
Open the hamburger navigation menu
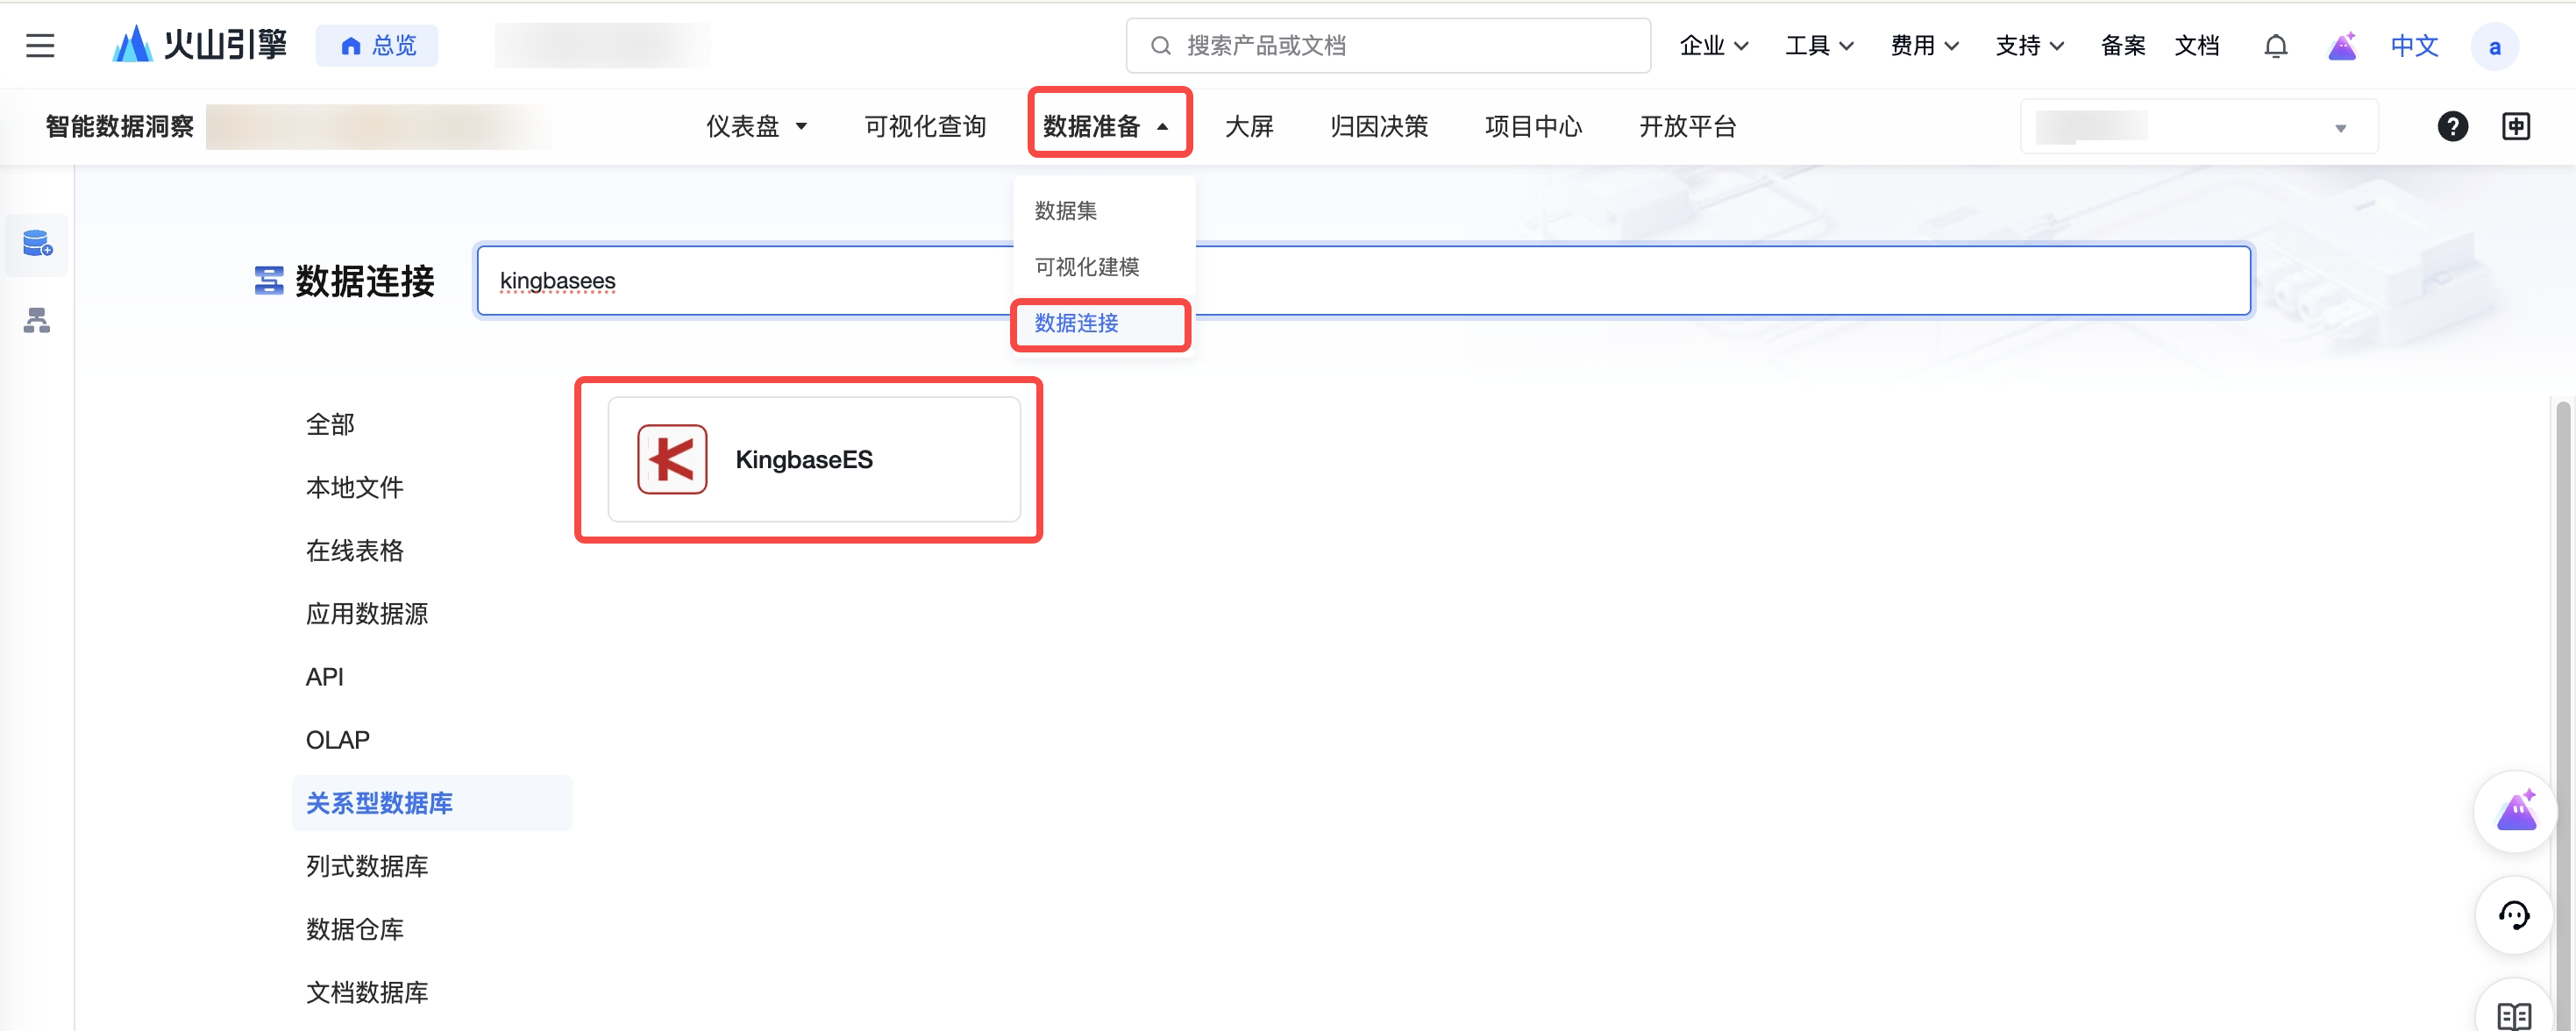coord(40,45)
